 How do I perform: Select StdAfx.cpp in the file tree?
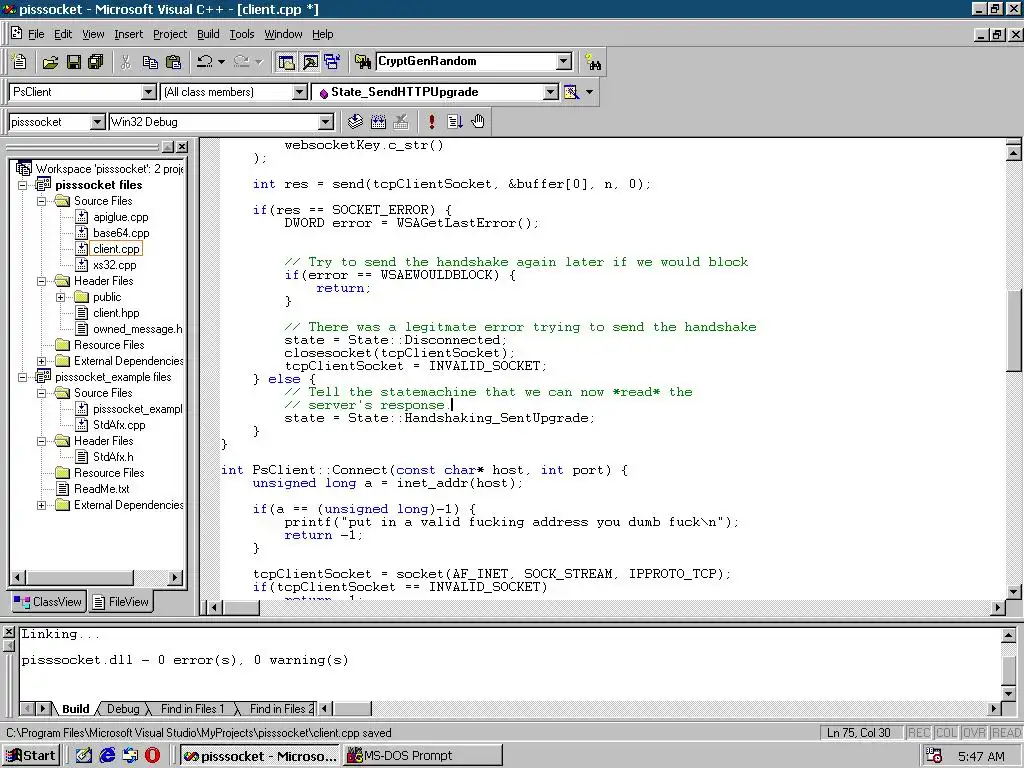click(119, 425)
